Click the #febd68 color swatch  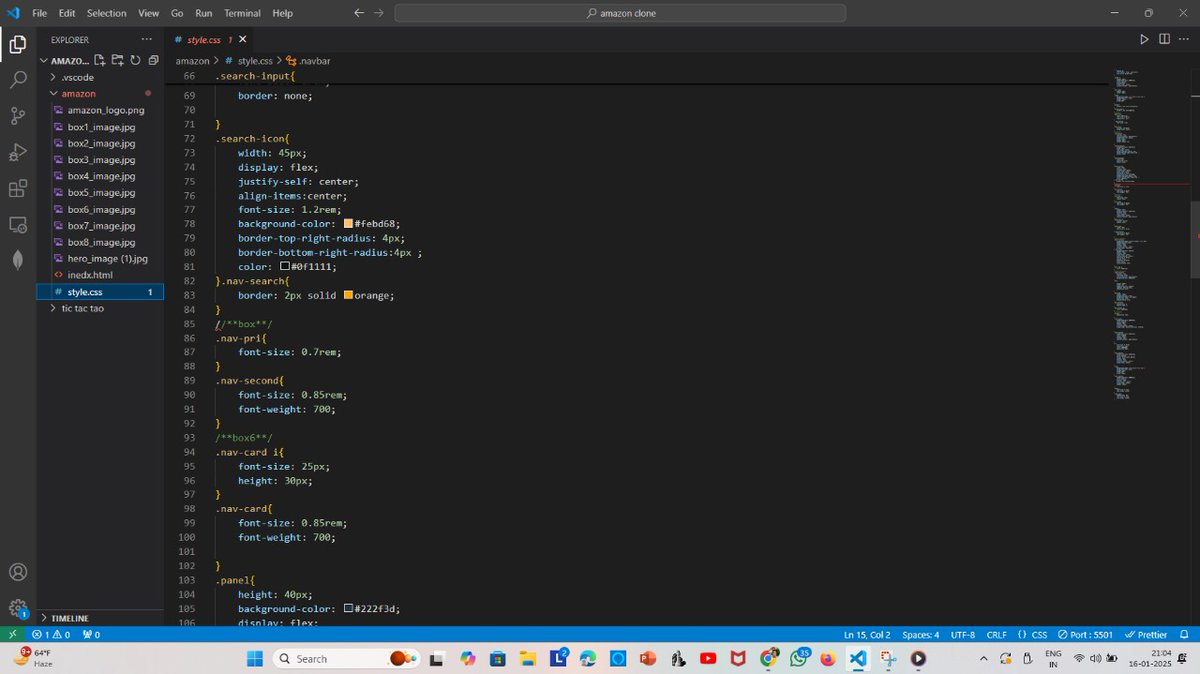(x=348, y=224)
